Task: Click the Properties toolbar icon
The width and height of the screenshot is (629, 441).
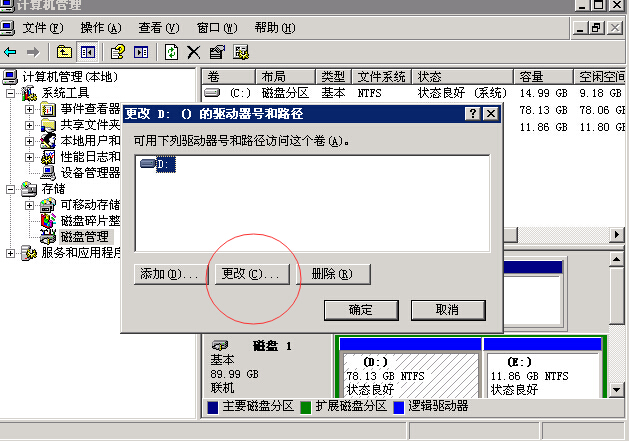Action: [217, 52]
